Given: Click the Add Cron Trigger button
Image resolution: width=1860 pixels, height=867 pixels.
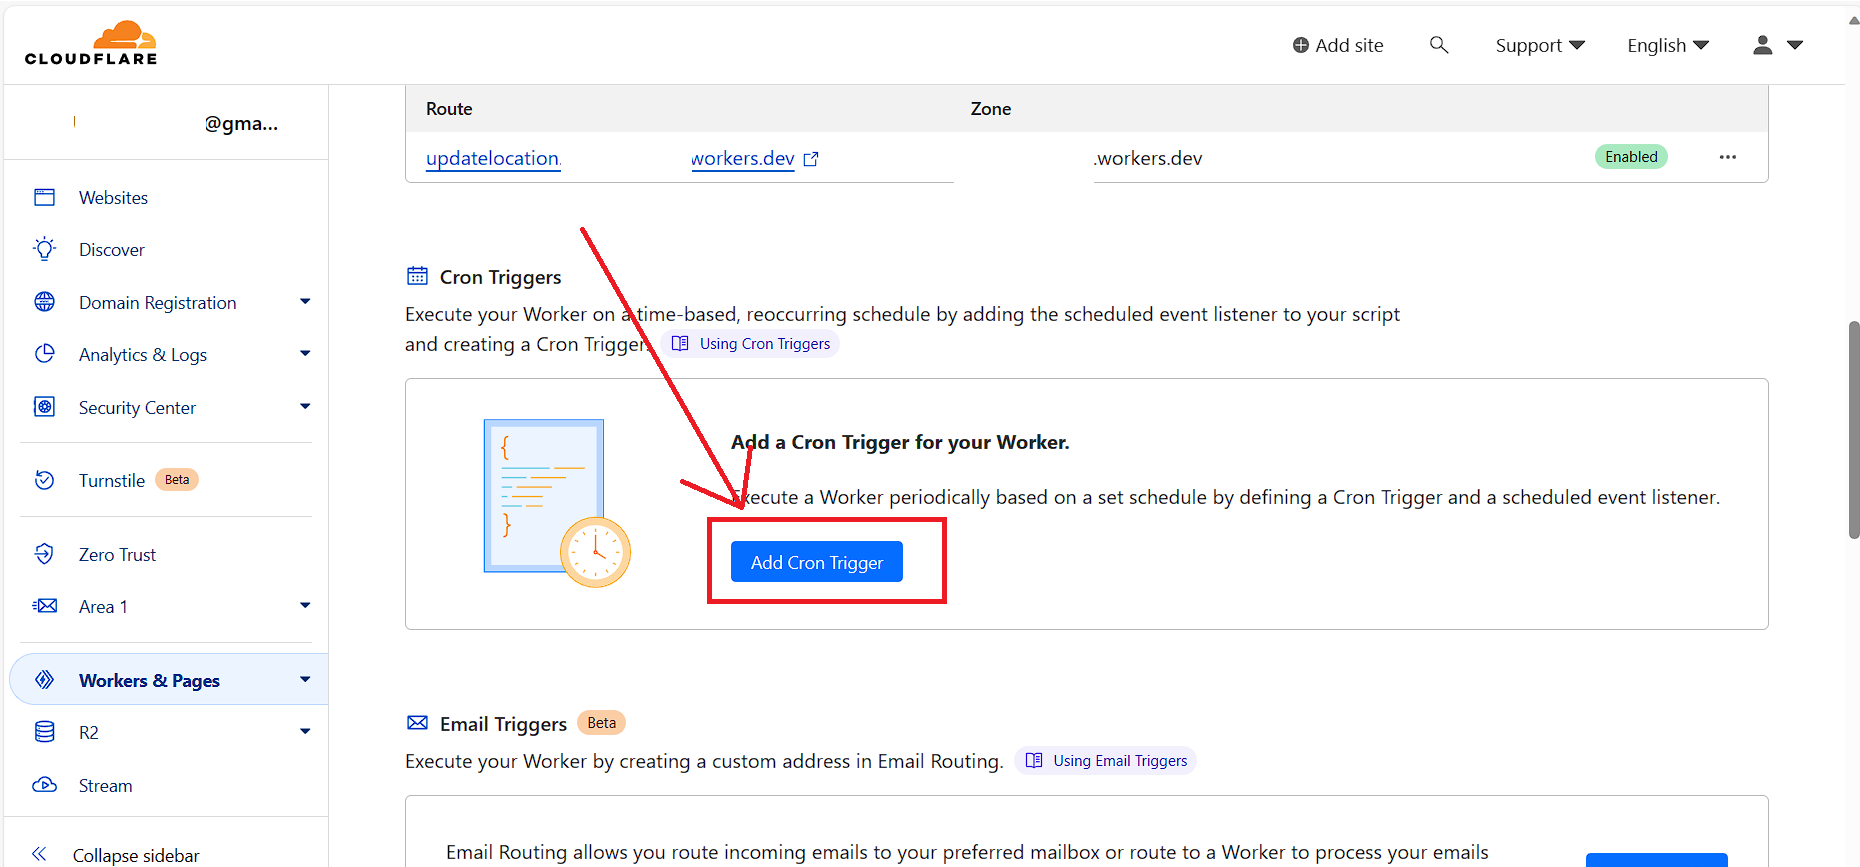Looking at the screenshot, I should 817,562.
